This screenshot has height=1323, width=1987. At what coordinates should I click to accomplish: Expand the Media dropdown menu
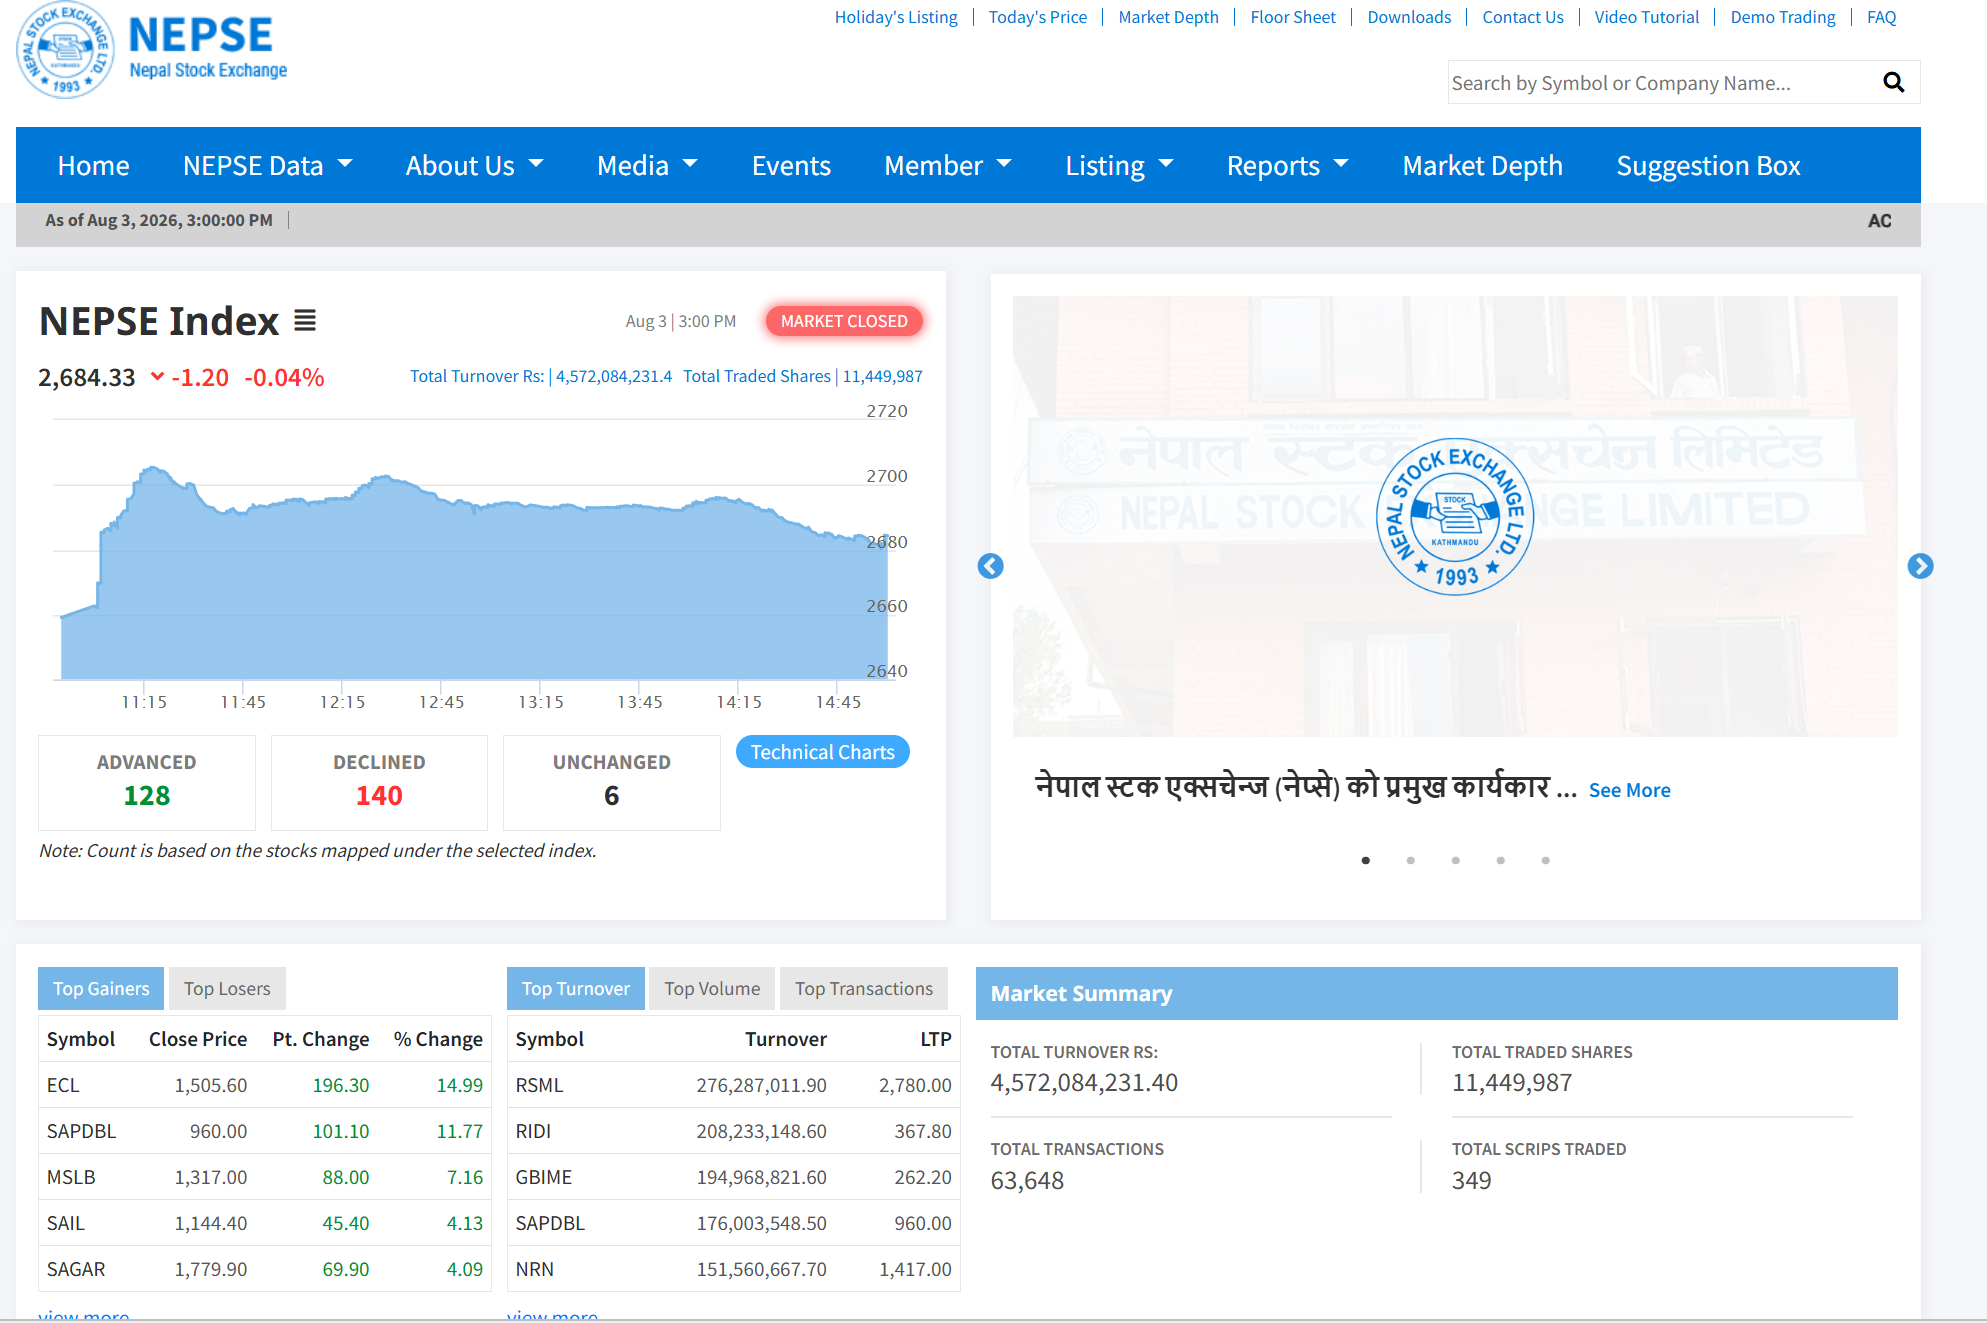tap(647, 165)
